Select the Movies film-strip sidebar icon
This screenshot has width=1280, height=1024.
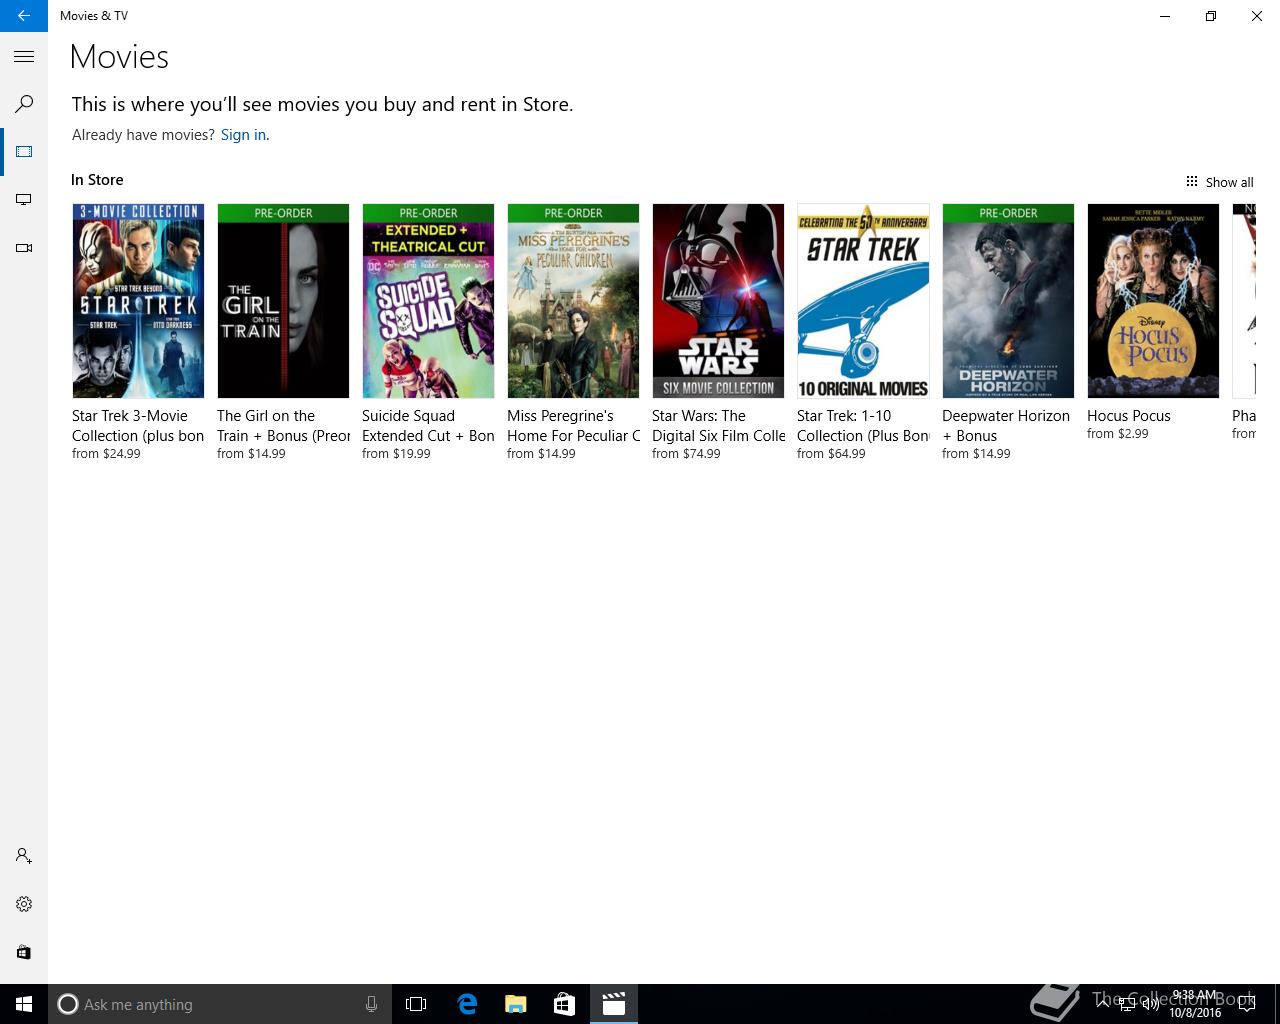[x=24, y=152]
